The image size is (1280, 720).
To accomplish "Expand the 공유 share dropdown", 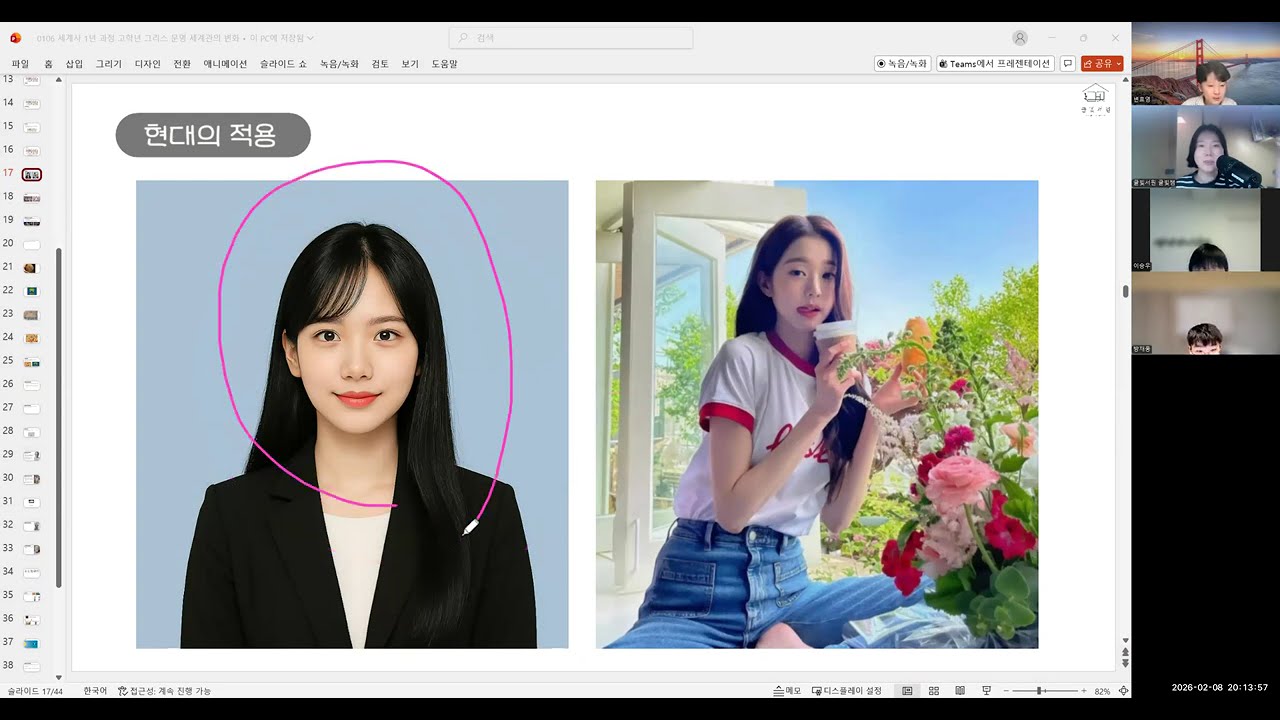I will tap(1118, 63).
